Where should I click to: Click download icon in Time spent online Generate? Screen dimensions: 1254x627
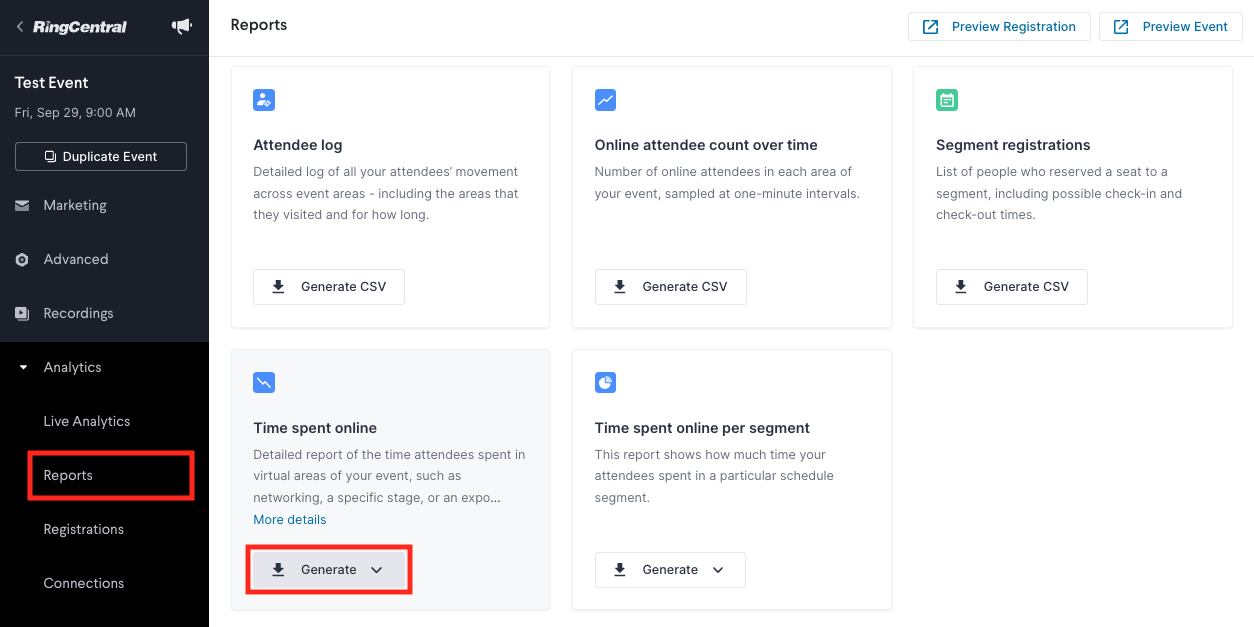coord(278,570)
